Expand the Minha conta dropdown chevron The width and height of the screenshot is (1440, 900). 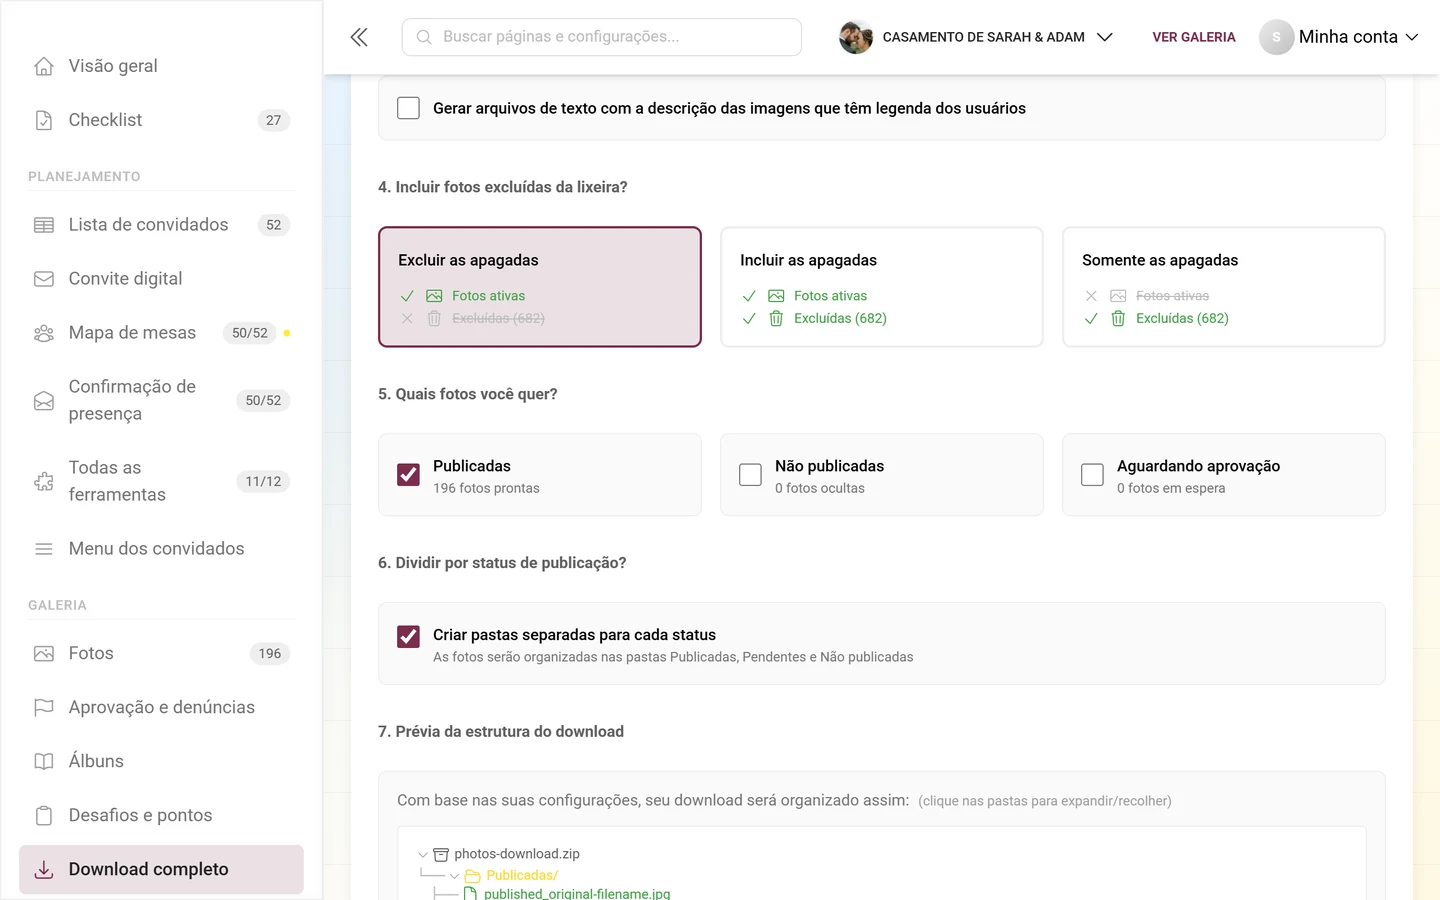pyautogui.click(x=1412, y=37)
